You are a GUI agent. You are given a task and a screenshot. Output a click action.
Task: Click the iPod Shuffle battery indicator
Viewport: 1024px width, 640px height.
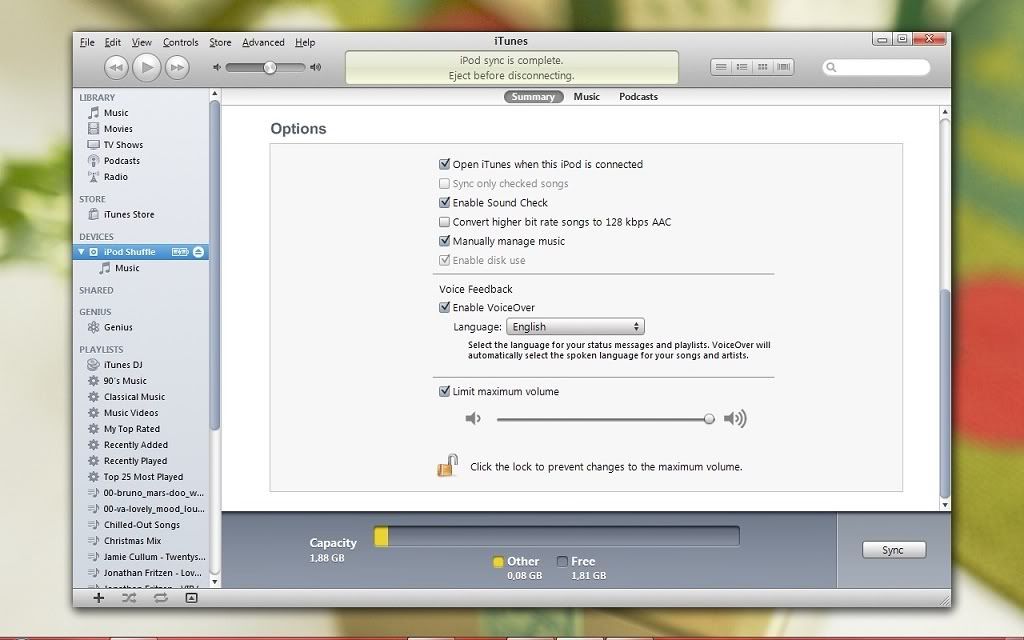(x=180, y=252)
